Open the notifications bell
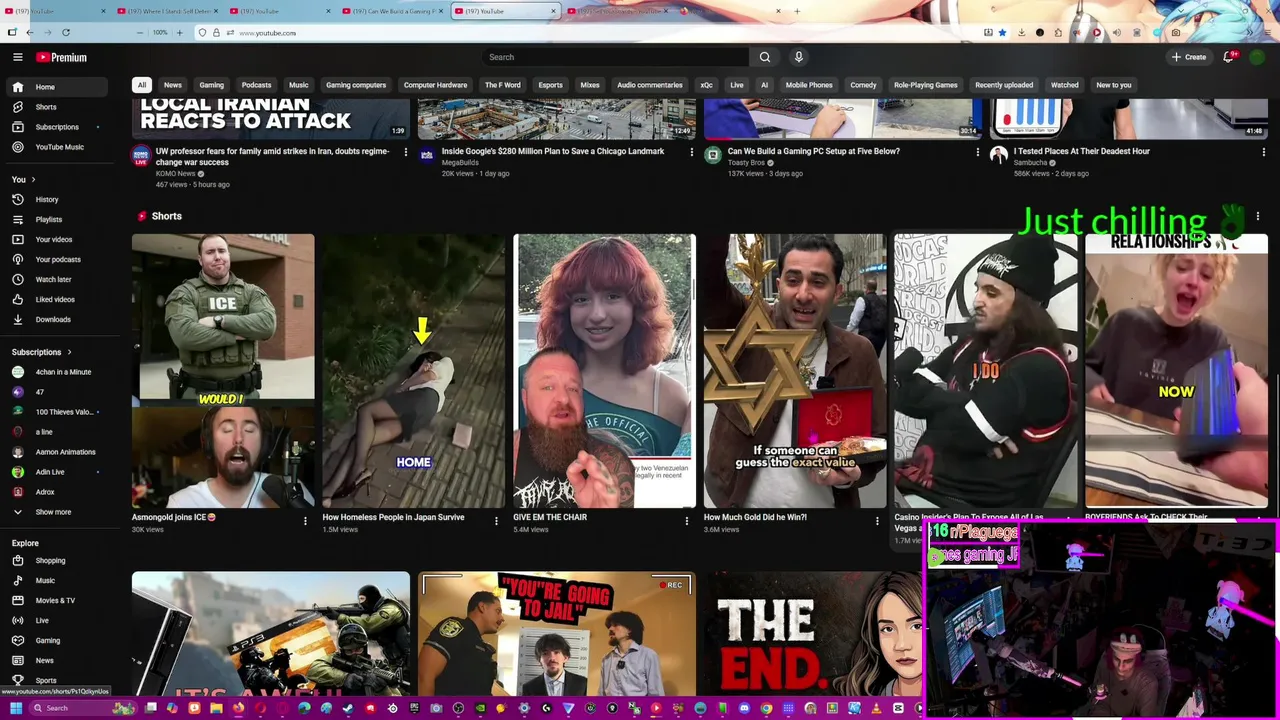 [x=1229, y=57]
